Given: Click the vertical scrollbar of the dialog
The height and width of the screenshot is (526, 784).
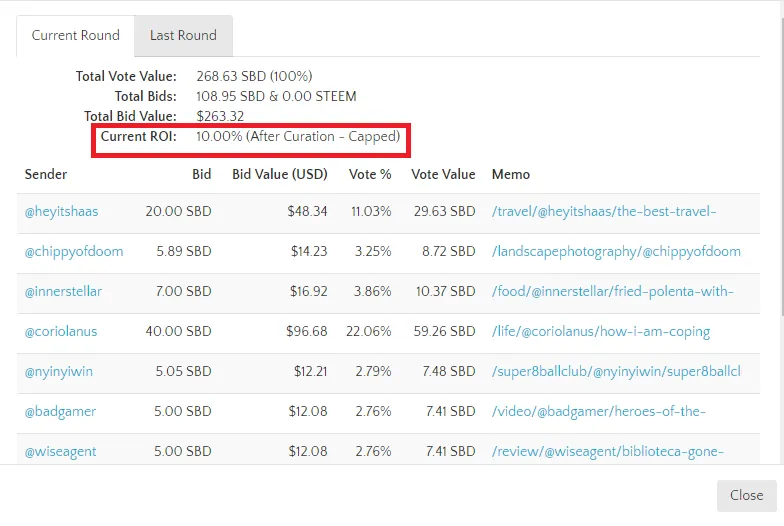Looking at the screenshot, I should (x=782, y=165).
